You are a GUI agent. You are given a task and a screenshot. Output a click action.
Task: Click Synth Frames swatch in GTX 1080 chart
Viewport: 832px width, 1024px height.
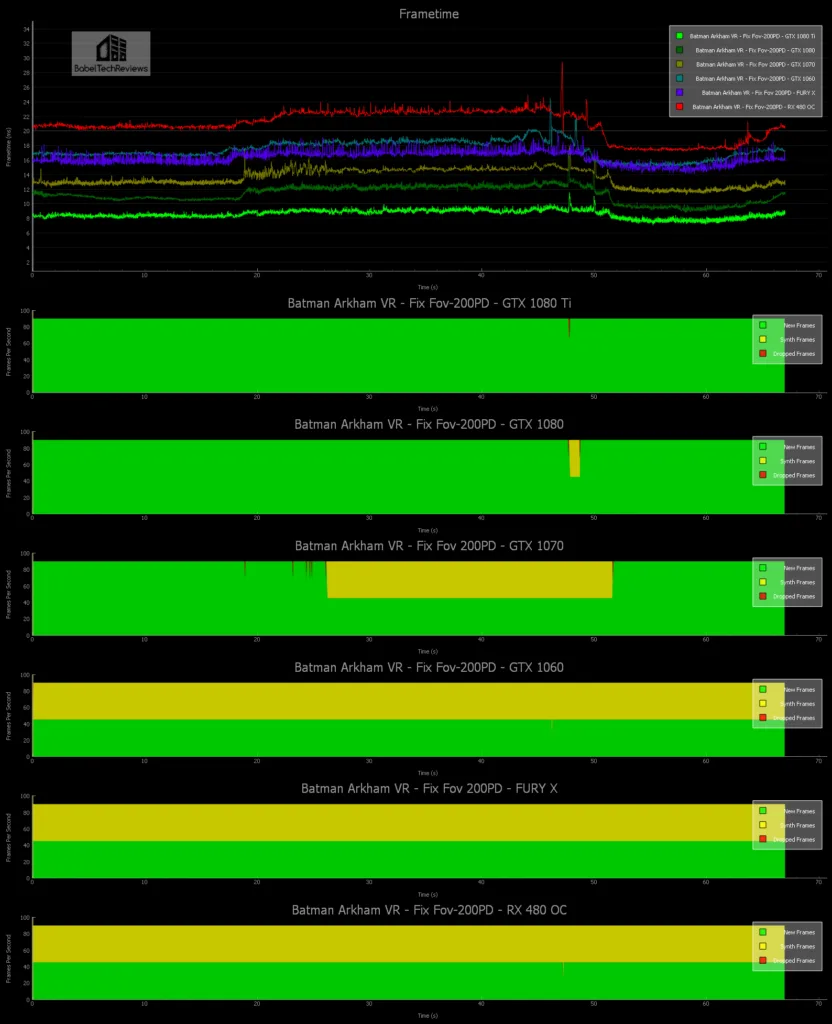tap(762, 461)
